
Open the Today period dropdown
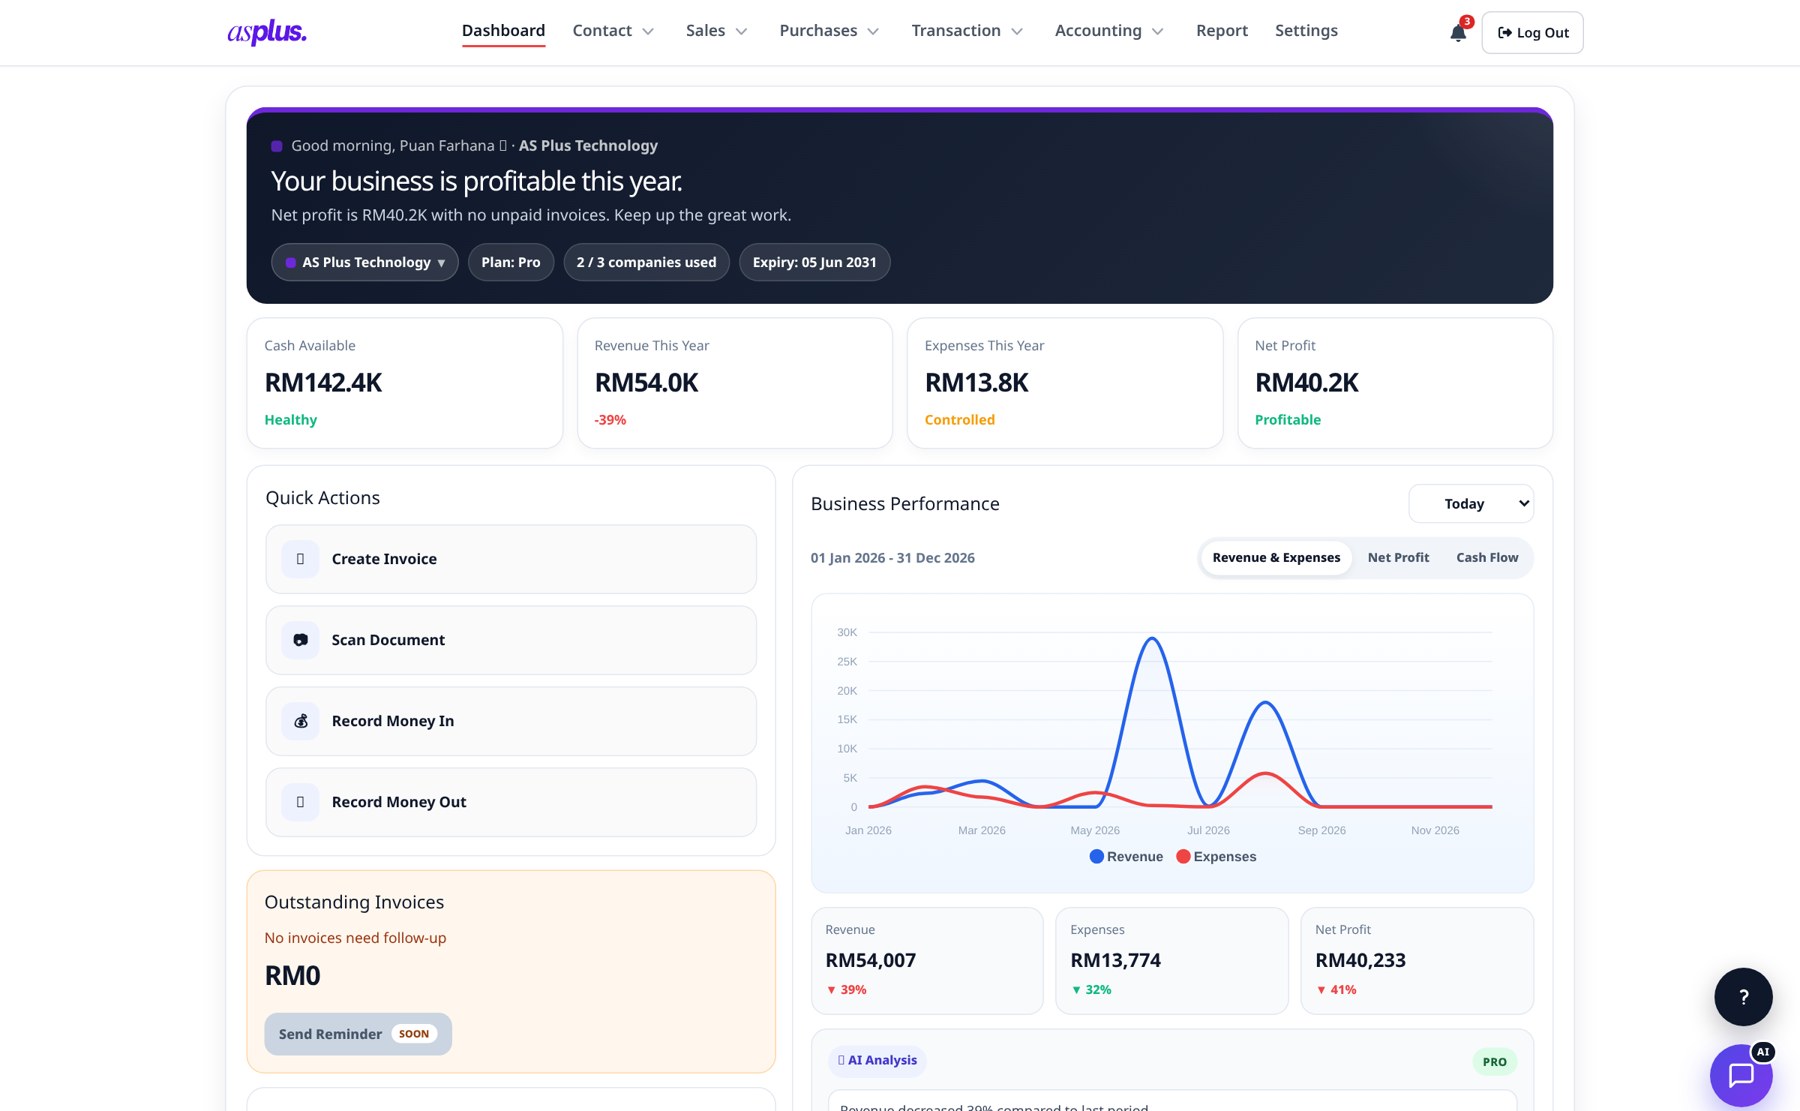[1471, 504]
